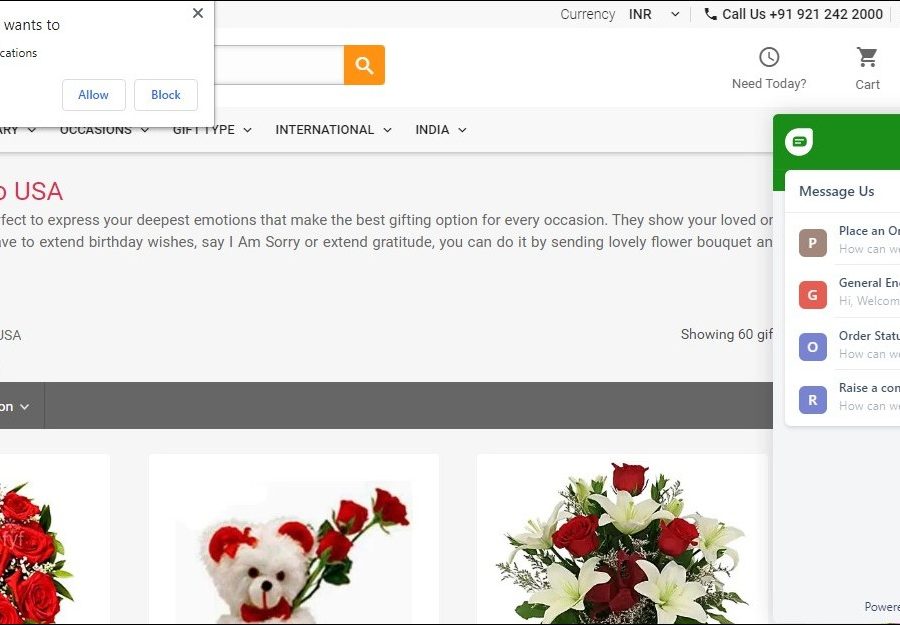This screenshot has width=900, height=625.
Task: Click the phone icon beside Call Us
Action: click(x=710, y=14)
